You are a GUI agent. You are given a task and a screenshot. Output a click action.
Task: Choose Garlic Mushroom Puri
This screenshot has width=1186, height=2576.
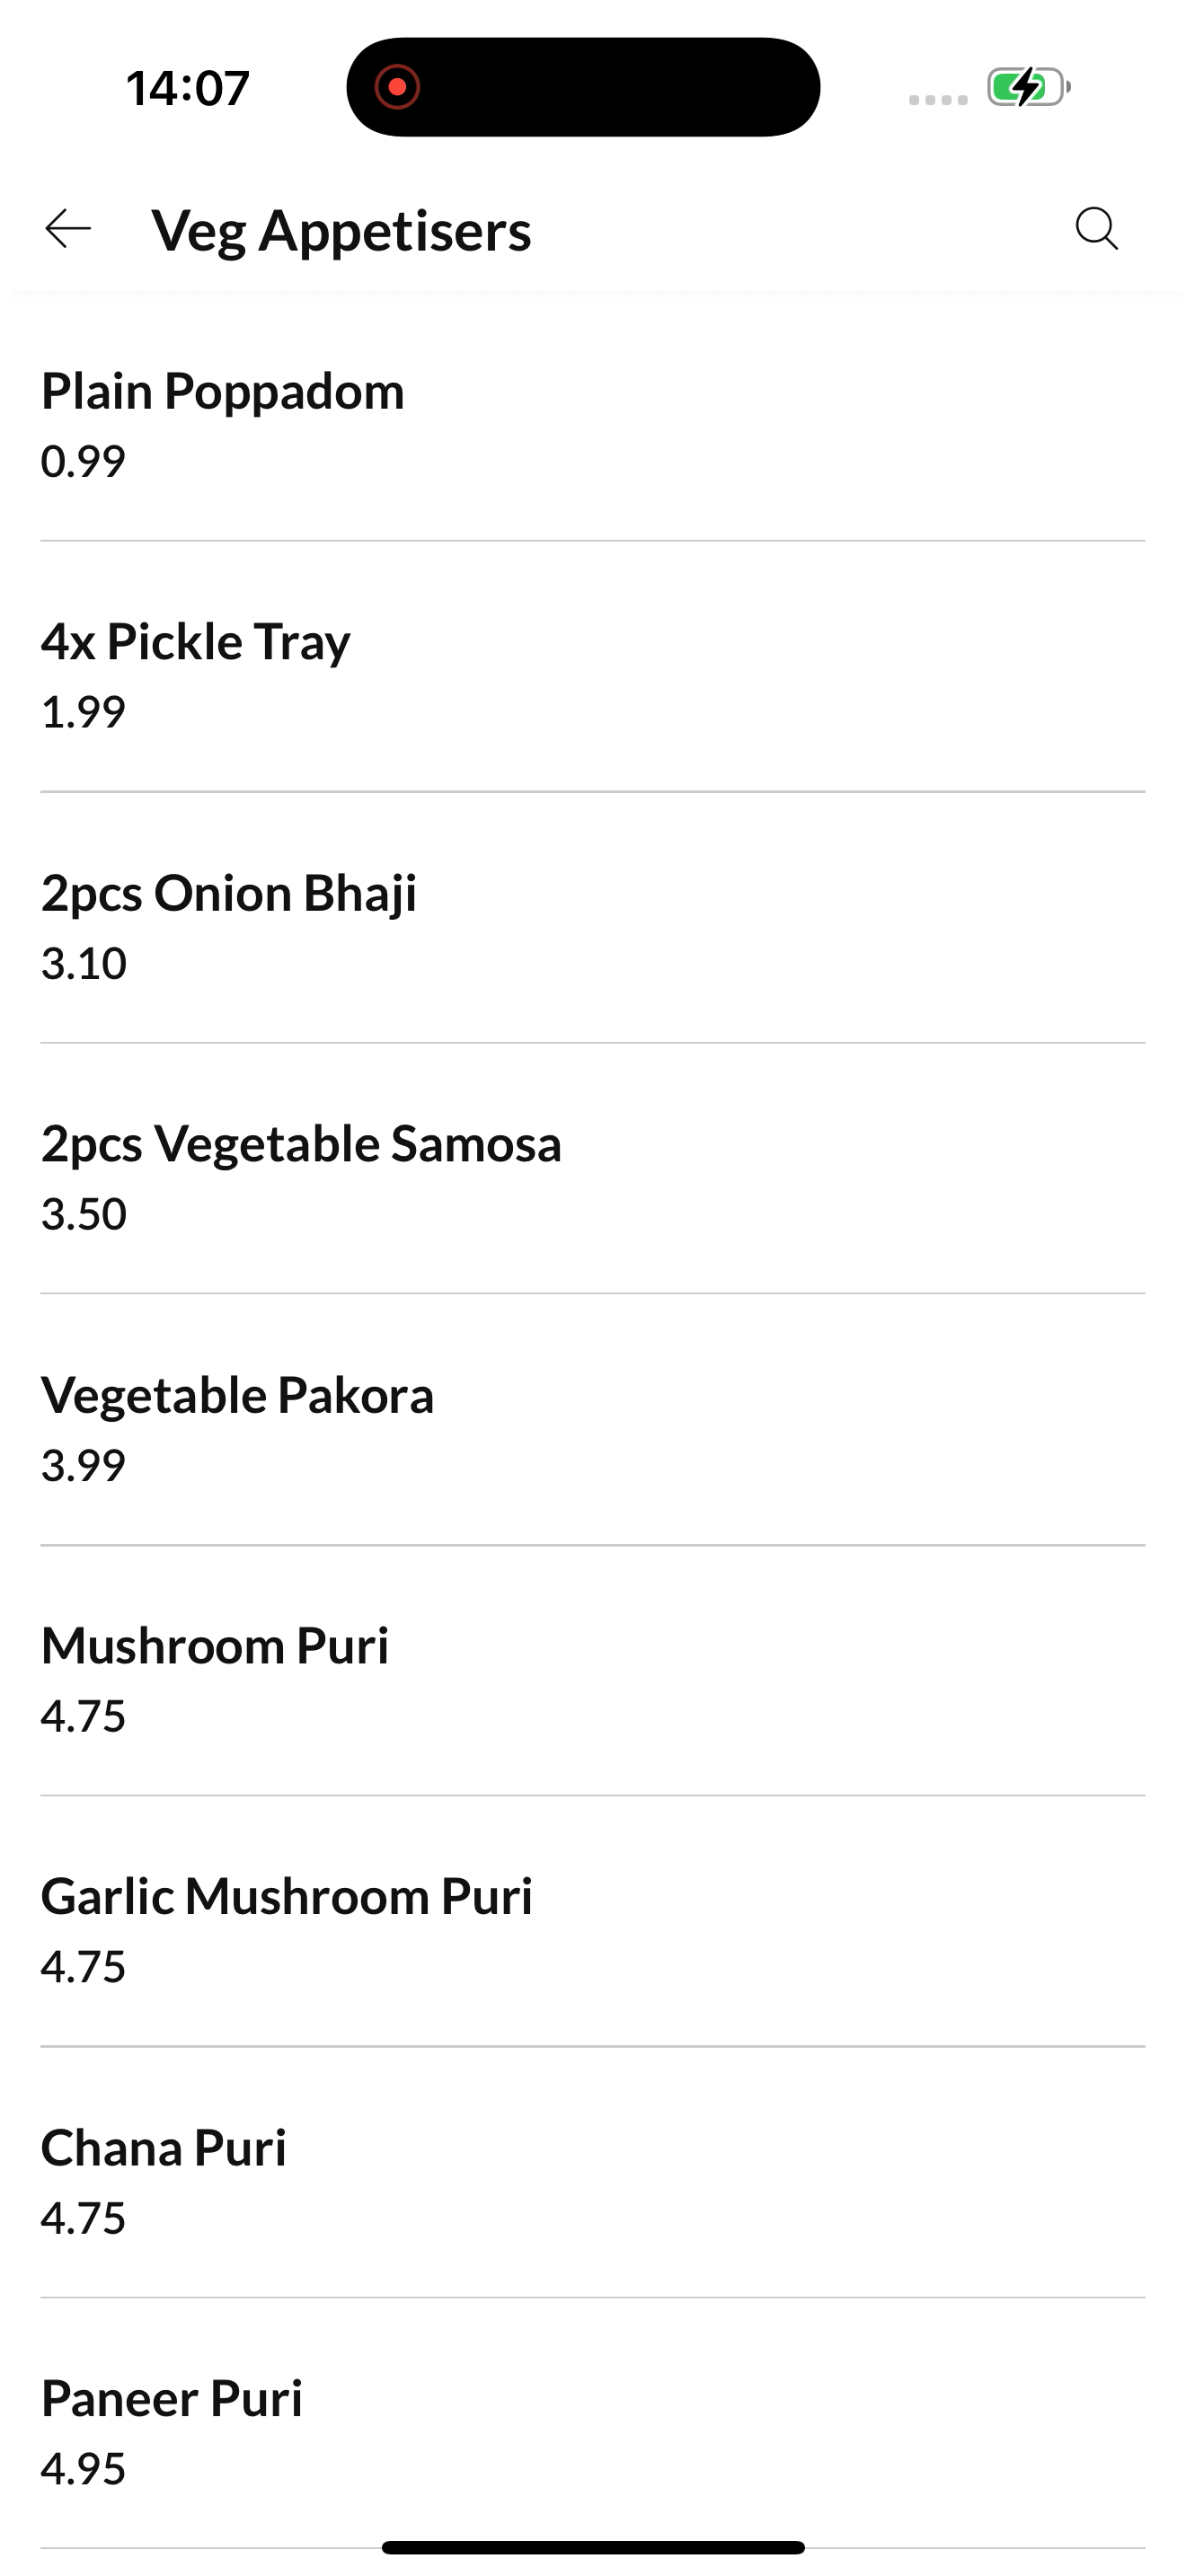592,1922
